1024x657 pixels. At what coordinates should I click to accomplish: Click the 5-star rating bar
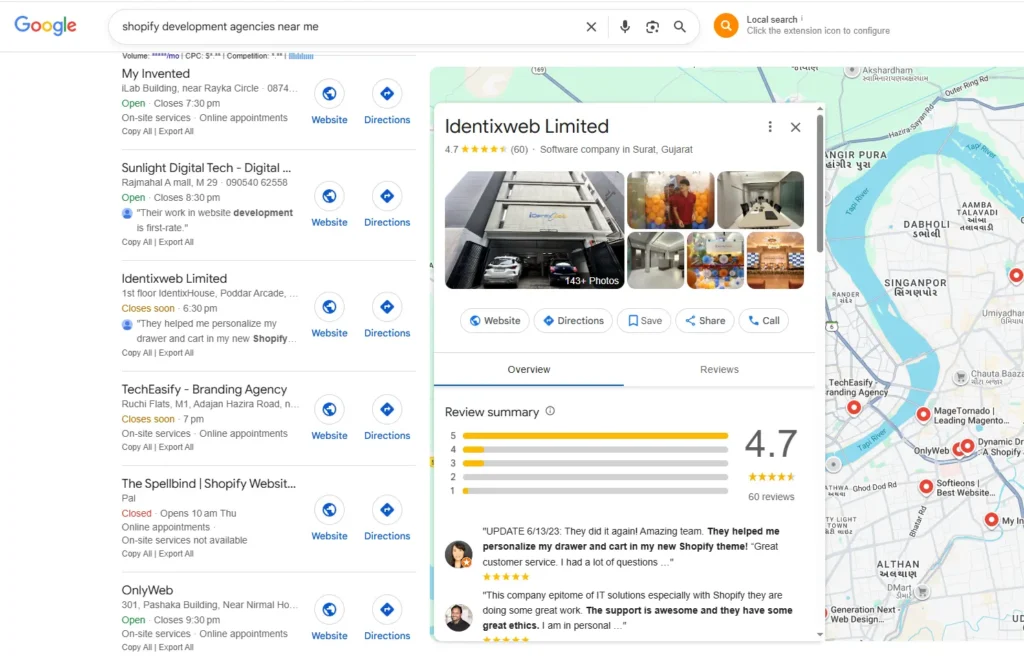pyautogui.click(x=595, y=436)
